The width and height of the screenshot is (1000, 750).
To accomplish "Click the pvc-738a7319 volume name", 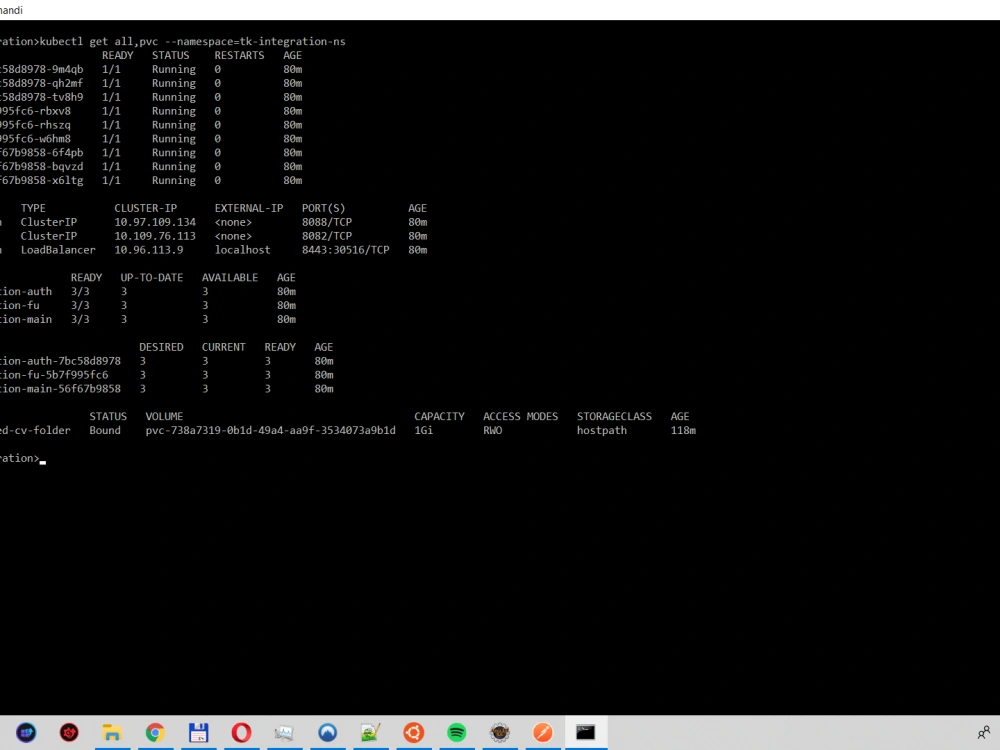I will pos(270,430).
